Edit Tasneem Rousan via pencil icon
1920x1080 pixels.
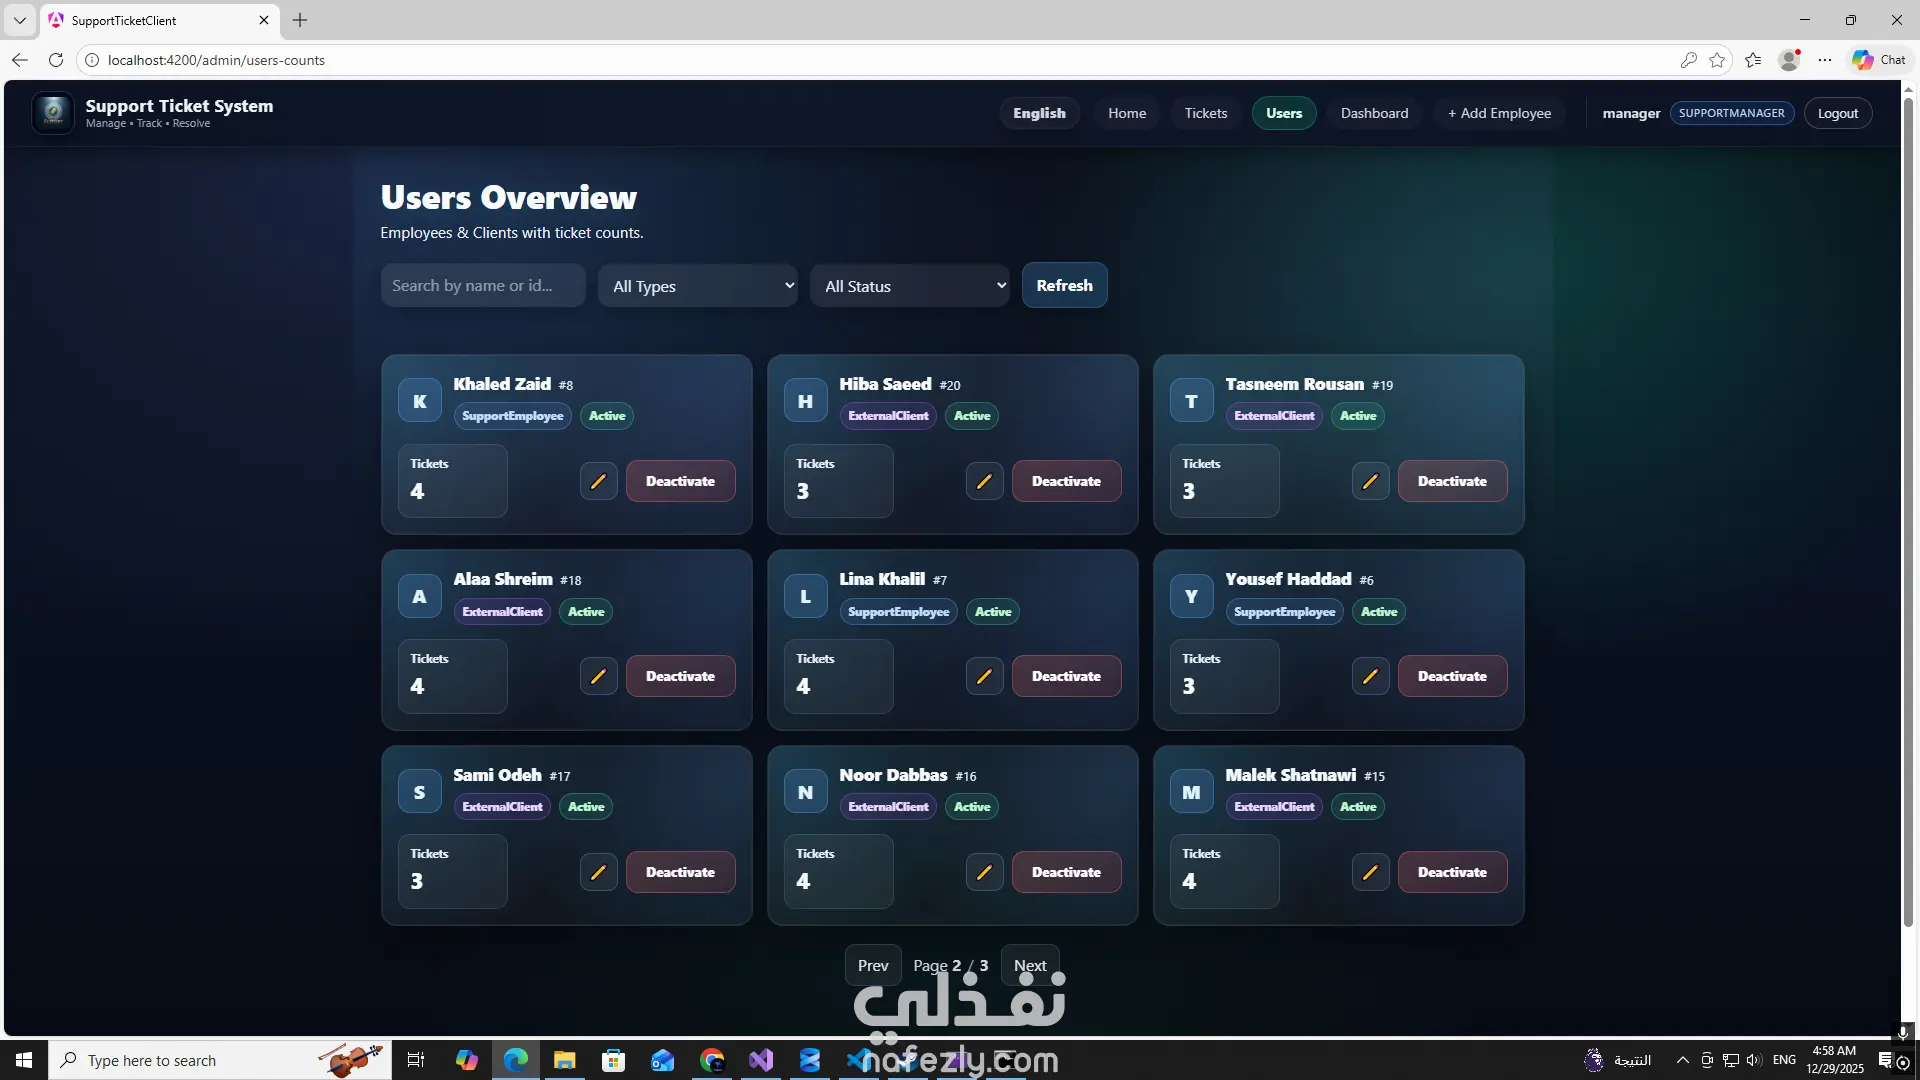click(1370, 481)
